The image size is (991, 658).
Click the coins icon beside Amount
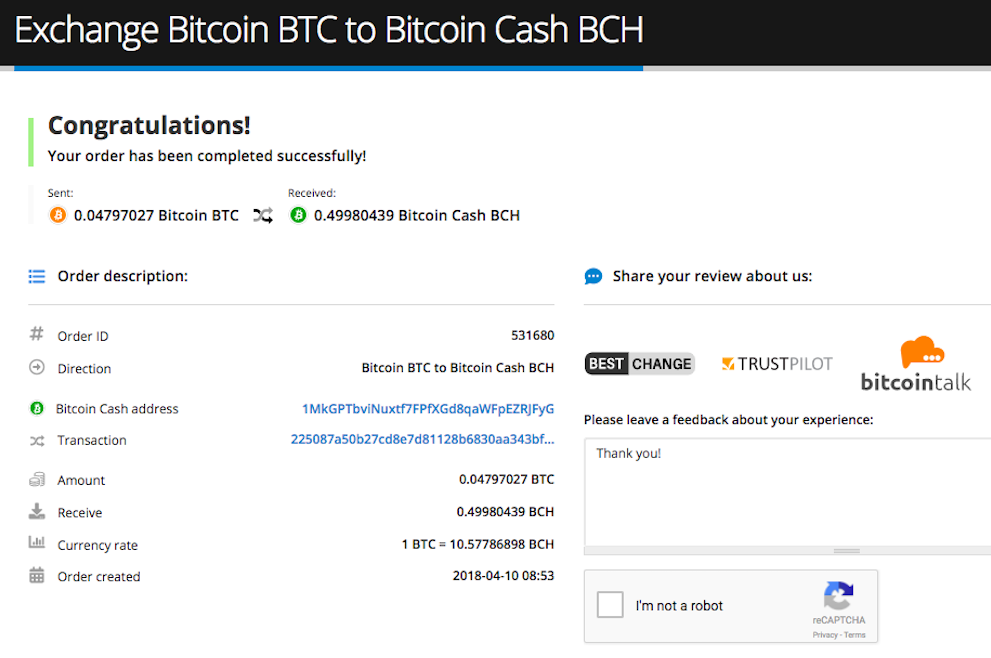tap(37, 479)
